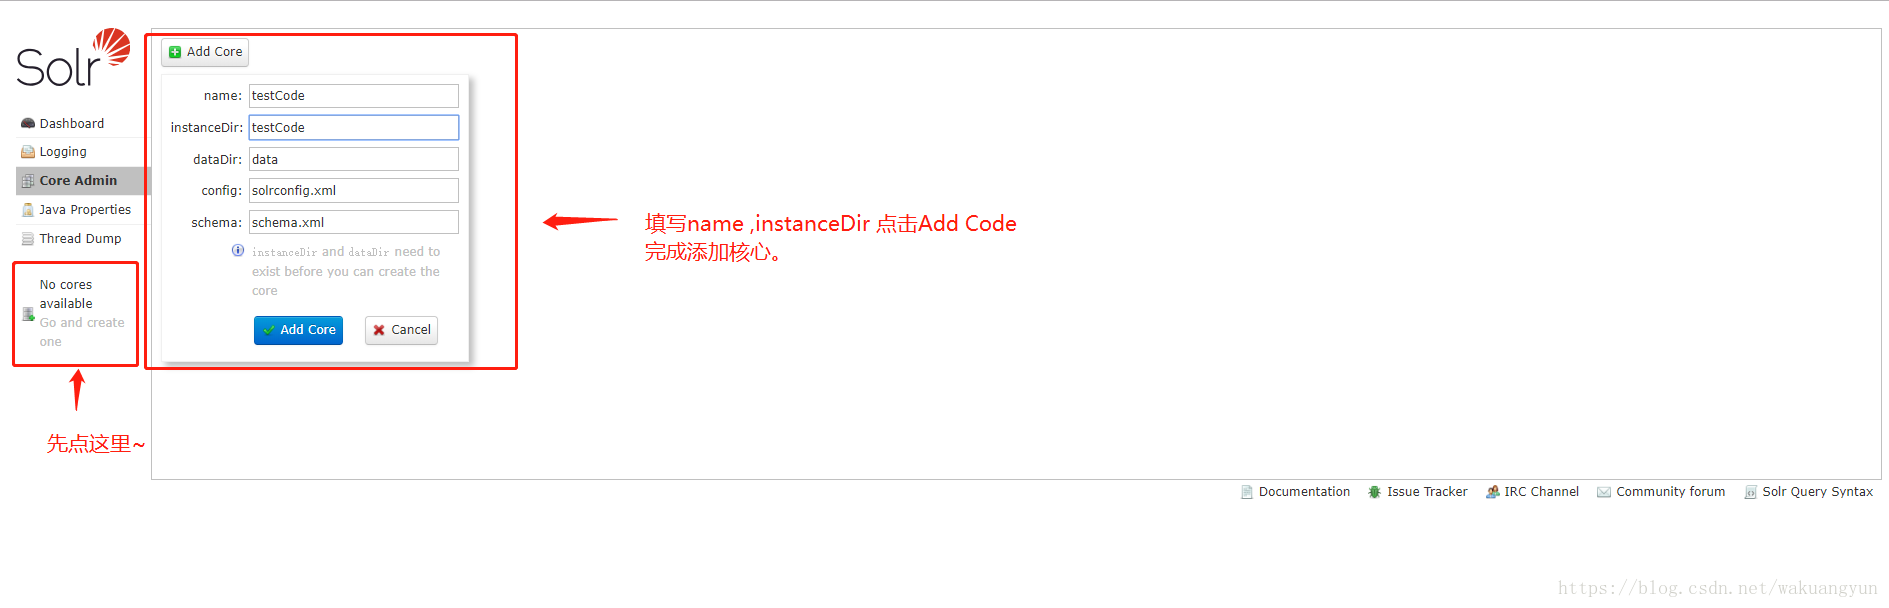Open the Solr Query Syntax link
1889x608 pixels.
1809,492
